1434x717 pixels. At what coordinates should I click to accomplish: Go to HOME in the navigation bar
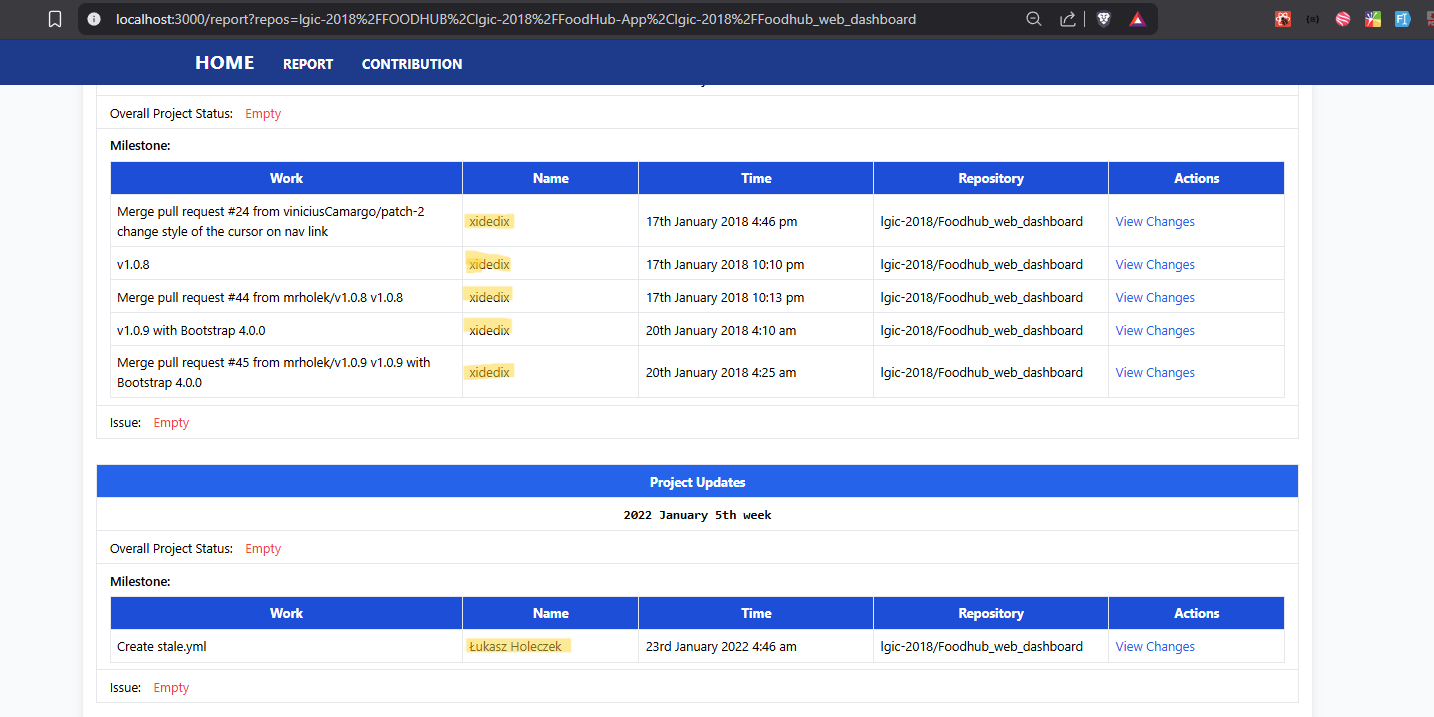tap(224, 63)
